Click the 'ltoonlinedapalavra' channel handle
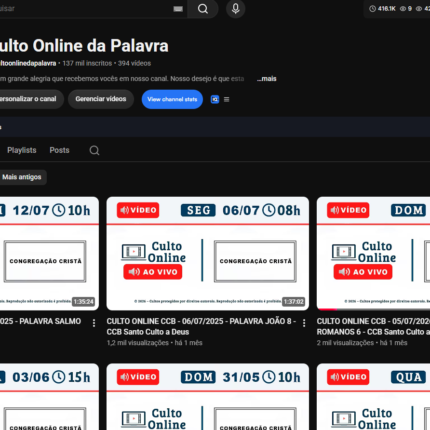Image resolution: width=430 pixels, height=430 pixels. coord(28,63)
